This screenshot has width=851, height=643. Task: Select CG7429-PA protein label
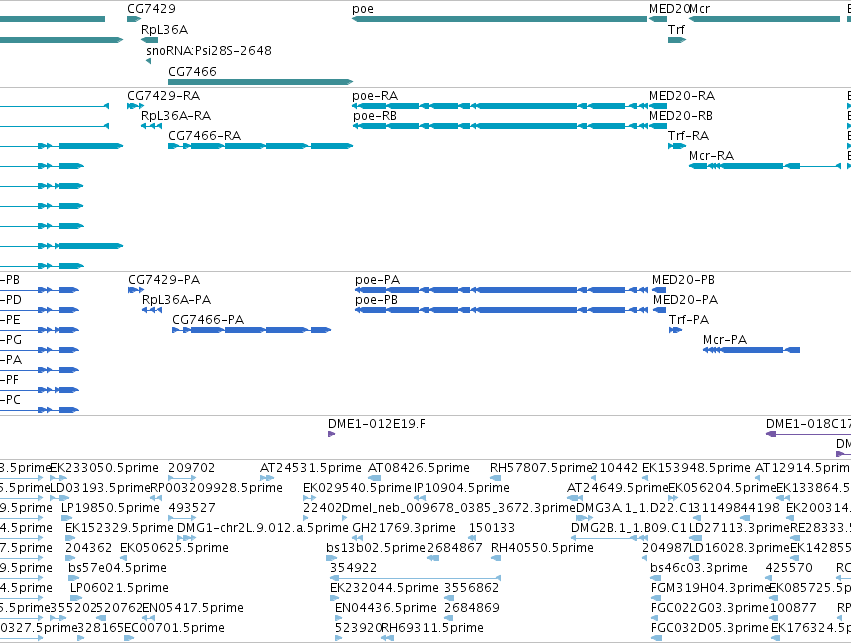coord(164,280)
